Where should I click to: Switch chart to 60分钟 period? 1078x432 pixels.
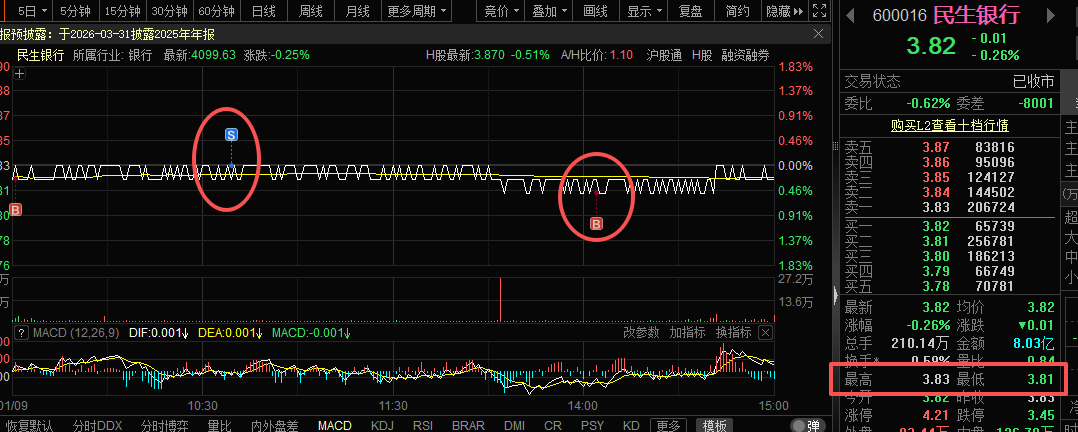(x=217, y=11)
